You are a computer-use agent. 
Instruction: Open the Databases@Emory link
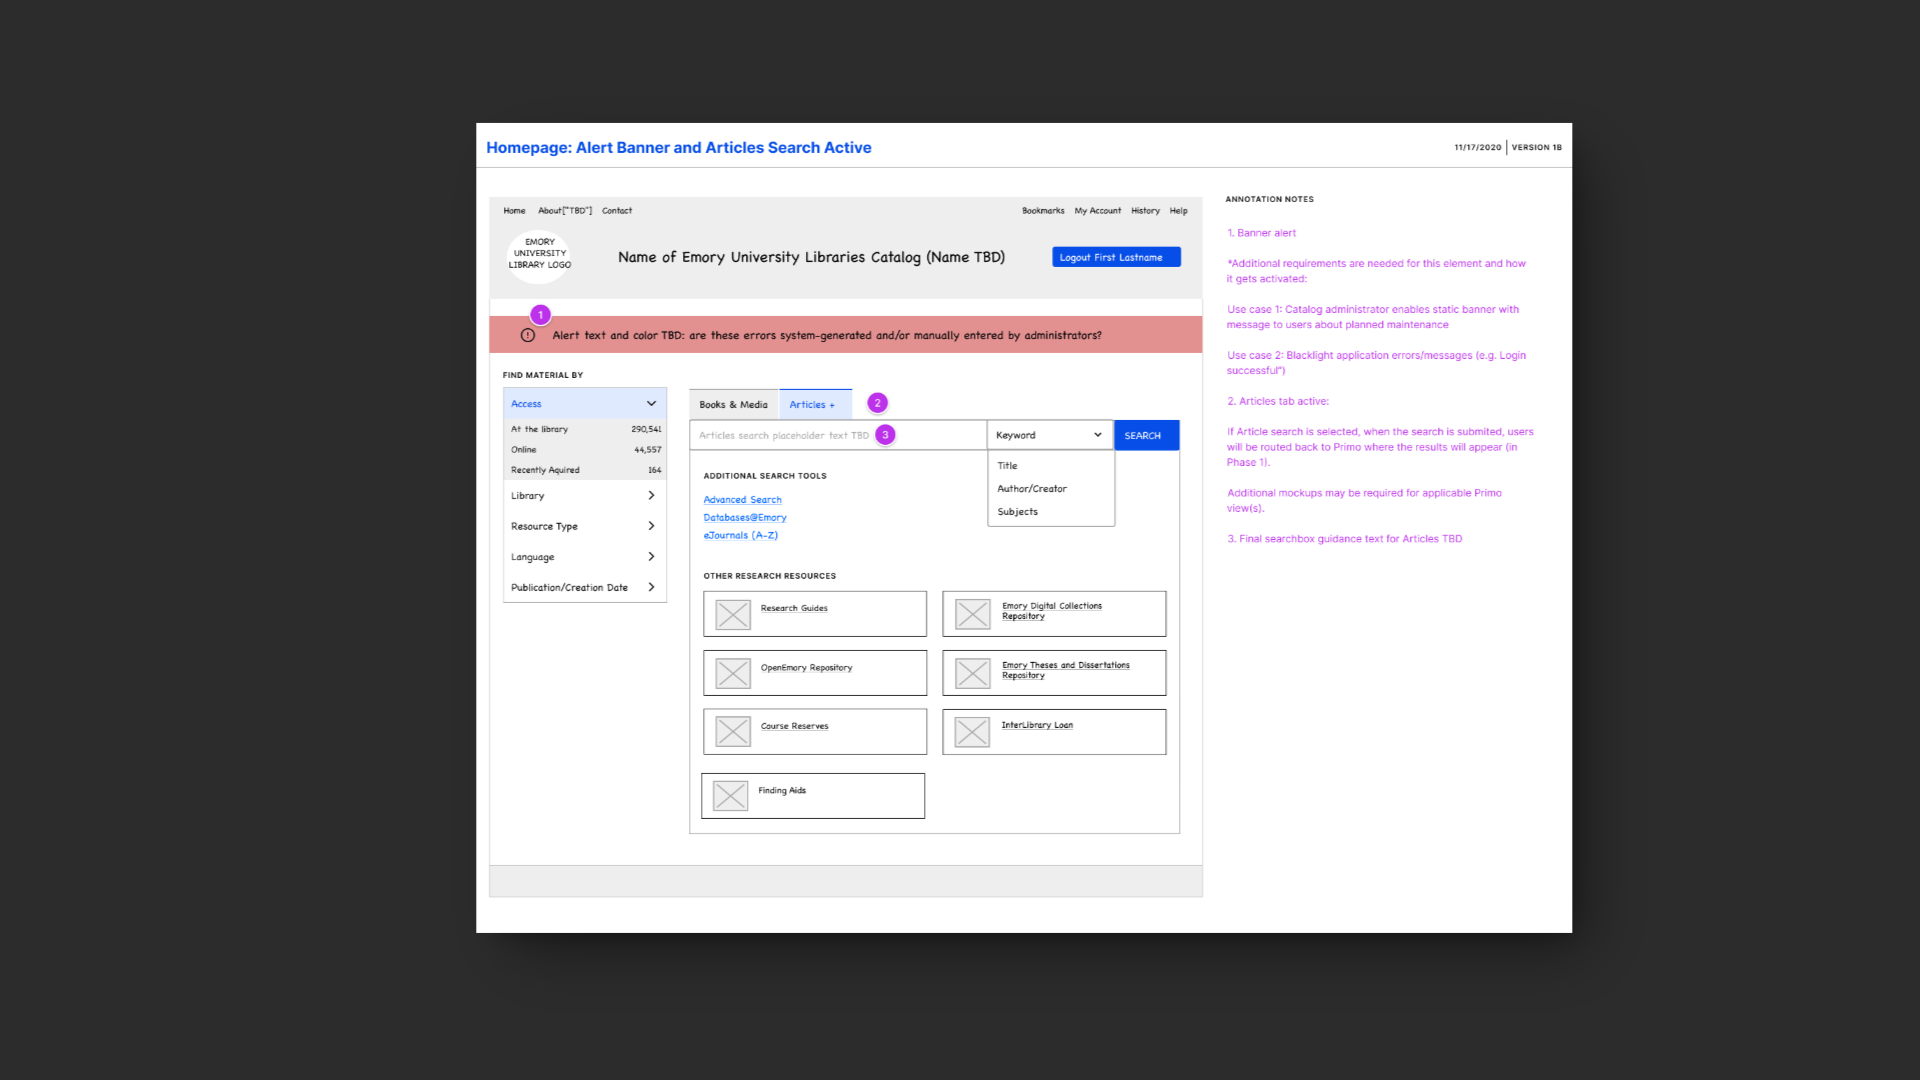pos(745,518)
